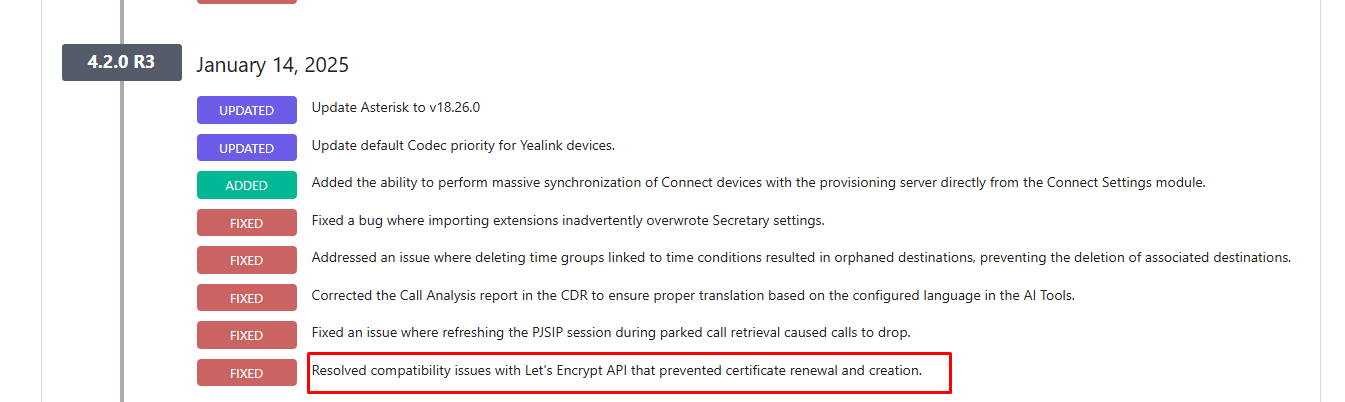Click the Call Analysis report translation entry
The image size is (1345, 402).
point(693,295)
